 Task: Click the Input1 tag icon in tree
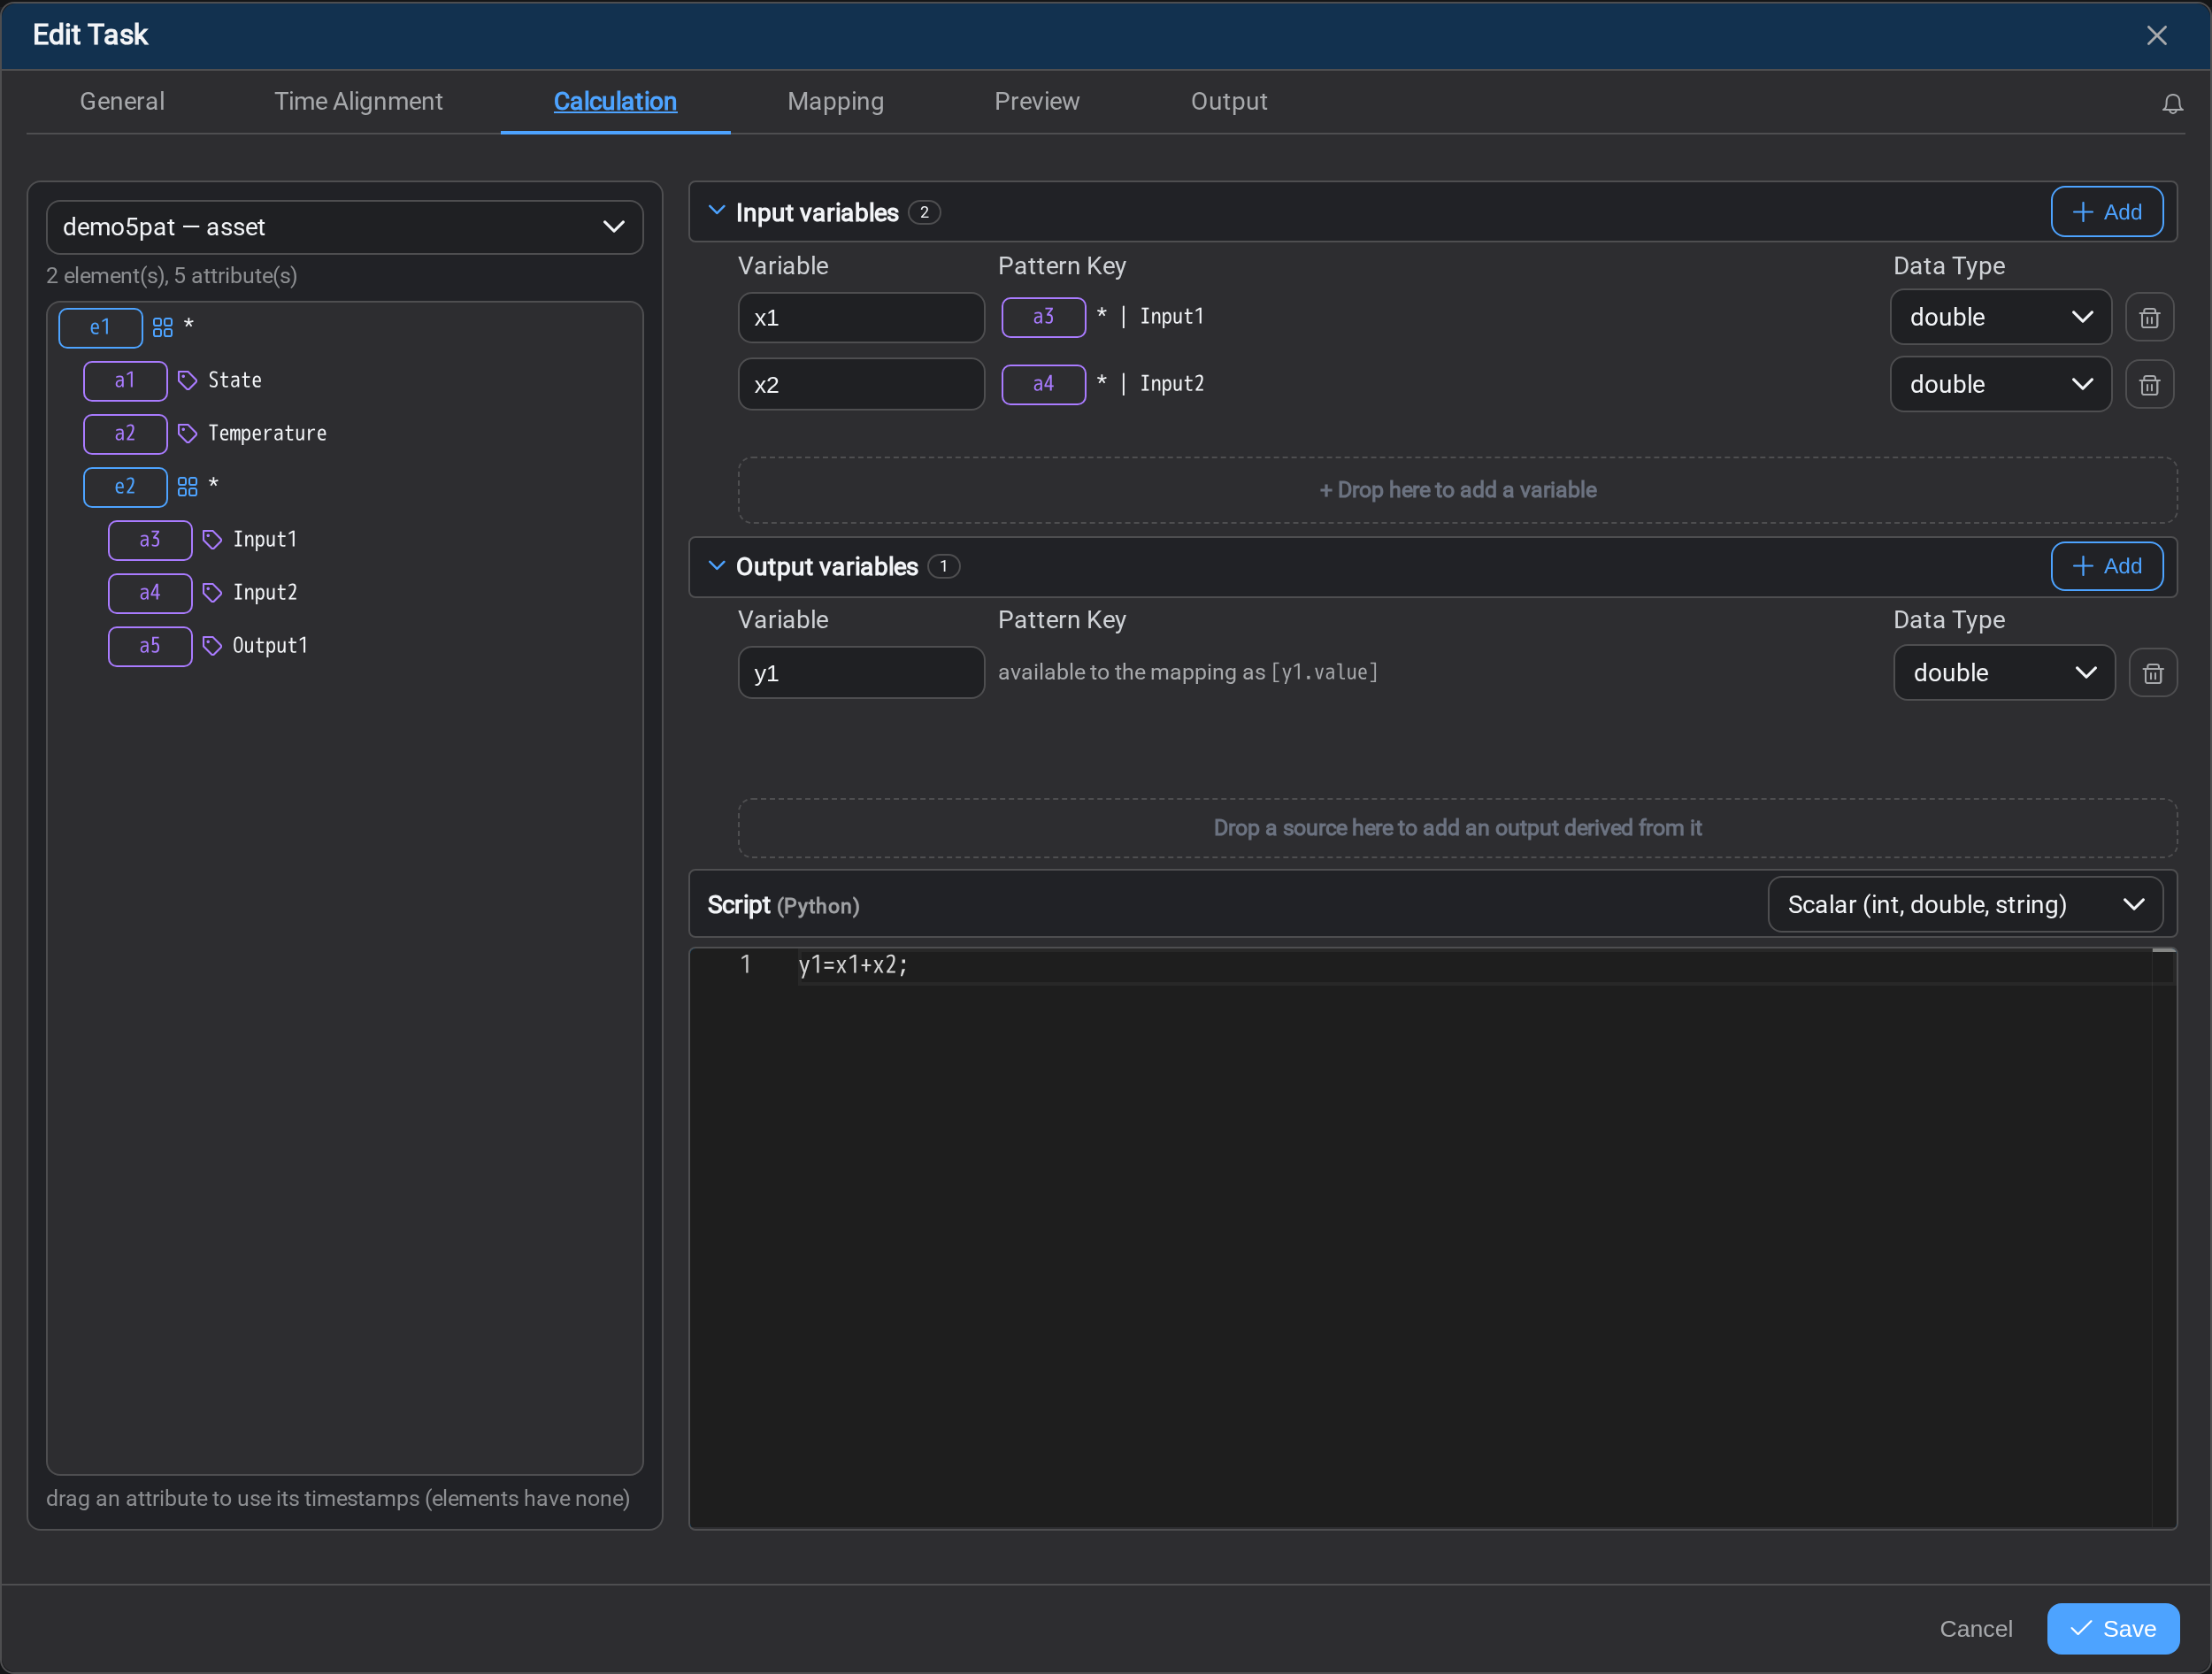(x=212, y=540)
